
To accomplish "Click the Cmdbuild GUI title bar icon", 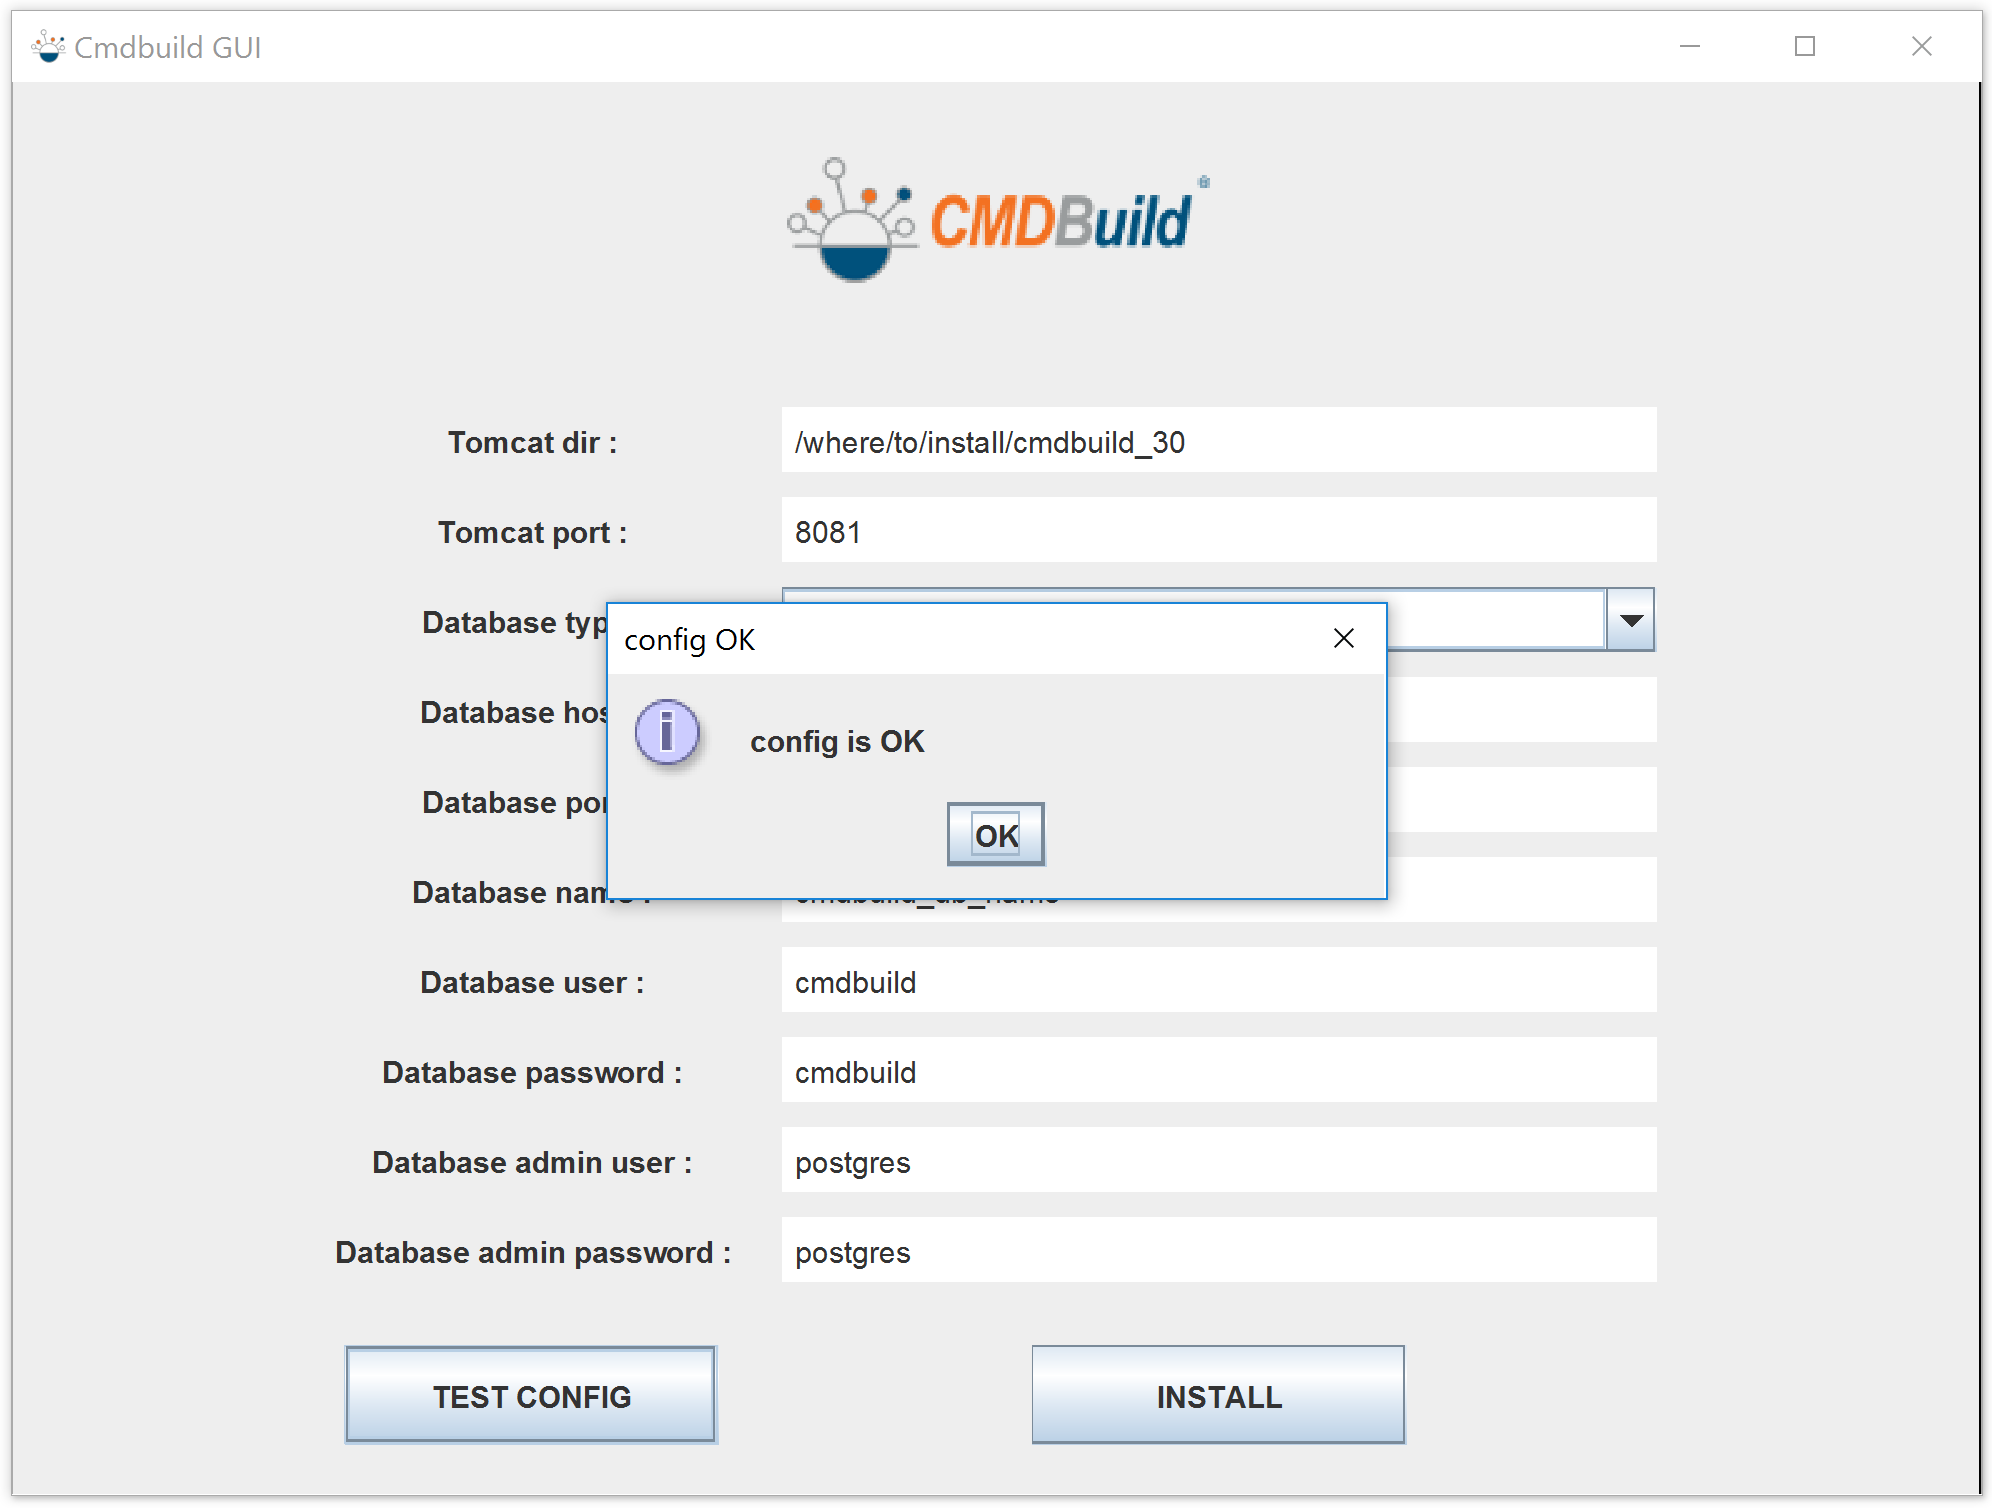I will pos(47,46).
